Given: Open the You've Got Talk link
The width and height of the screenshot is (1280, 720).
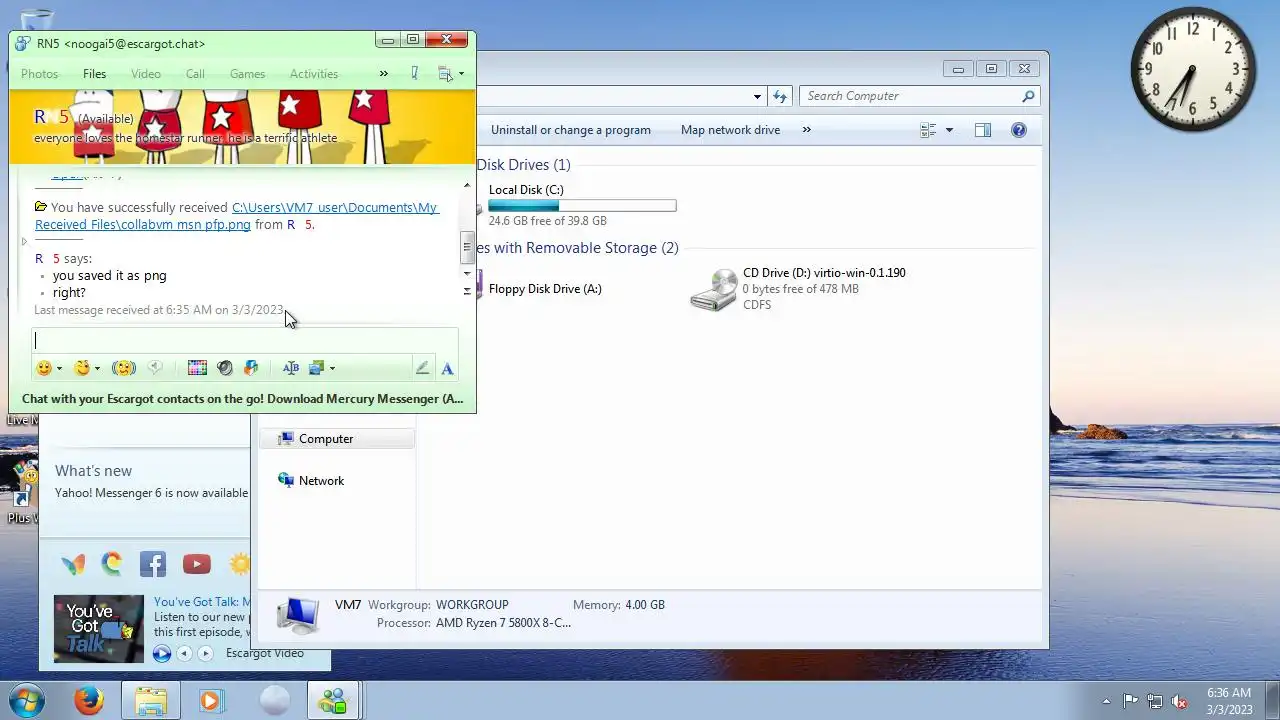Looking at the screenshot, I should coord(201,602).
